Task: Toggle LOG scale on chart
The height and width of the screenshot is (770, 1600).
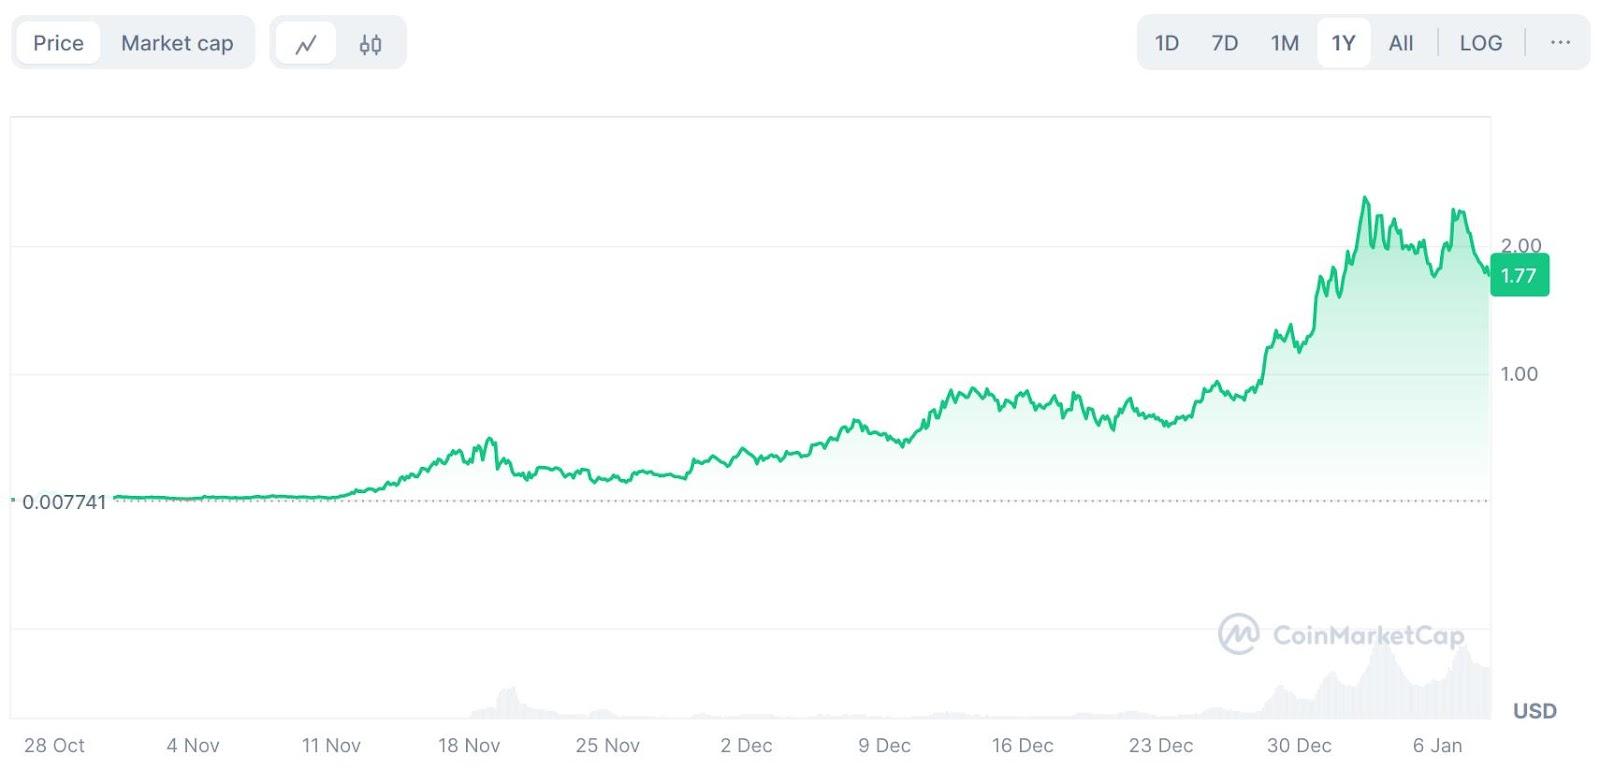Action: (x=1480, y=43)
